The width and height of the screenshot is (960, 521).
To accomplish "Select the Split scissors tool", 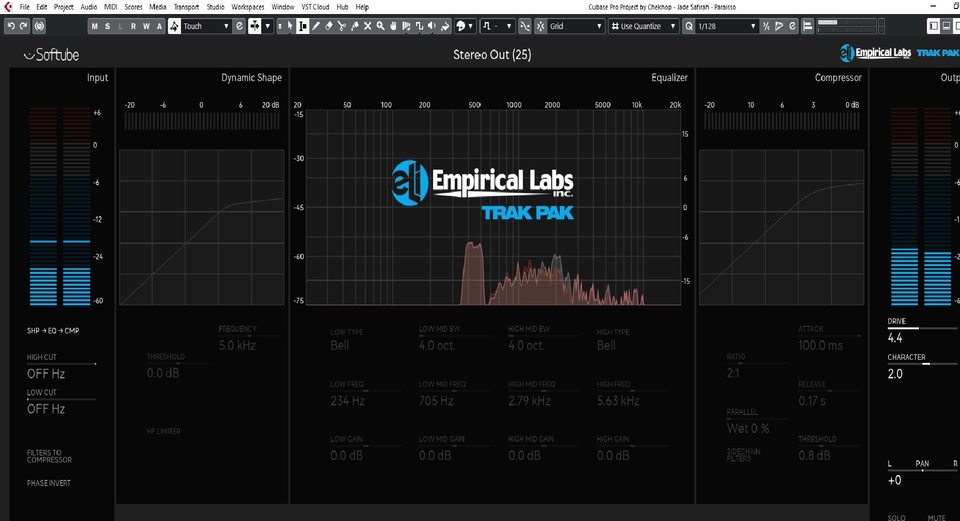I will 342,26.
